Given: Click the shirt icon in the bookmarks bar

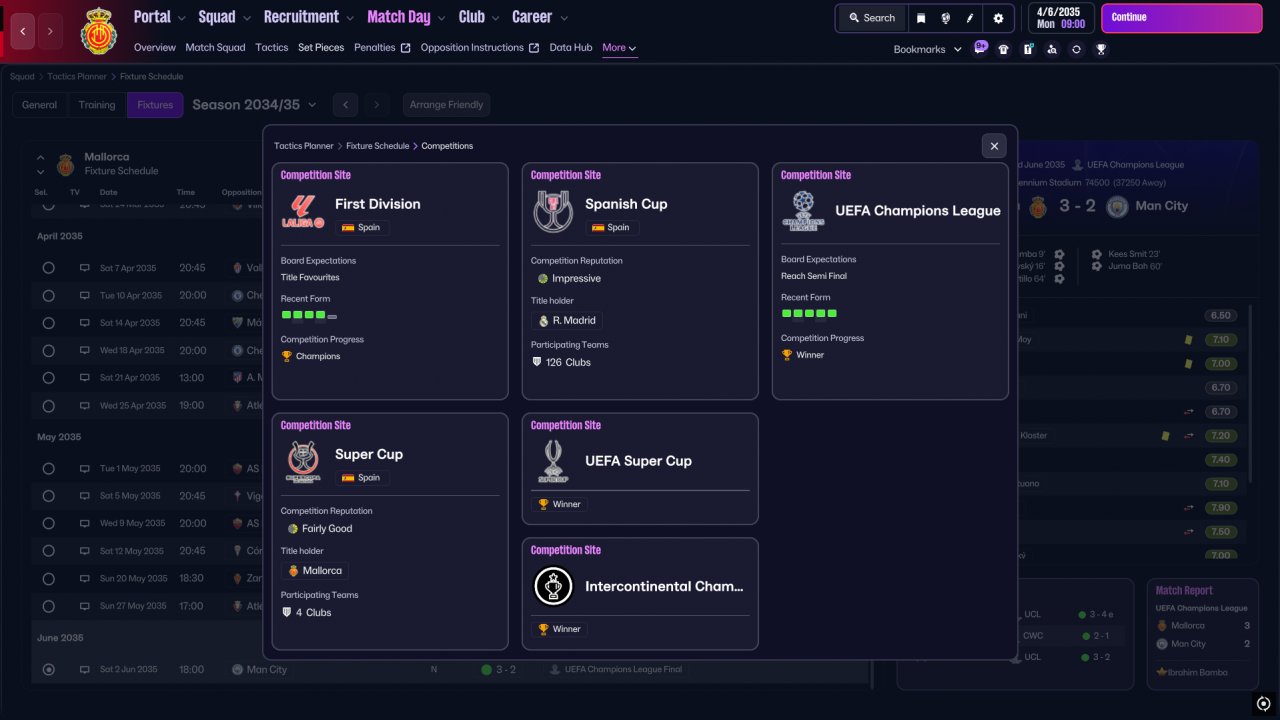Looking at the screenshot, I should (1004, 49).
